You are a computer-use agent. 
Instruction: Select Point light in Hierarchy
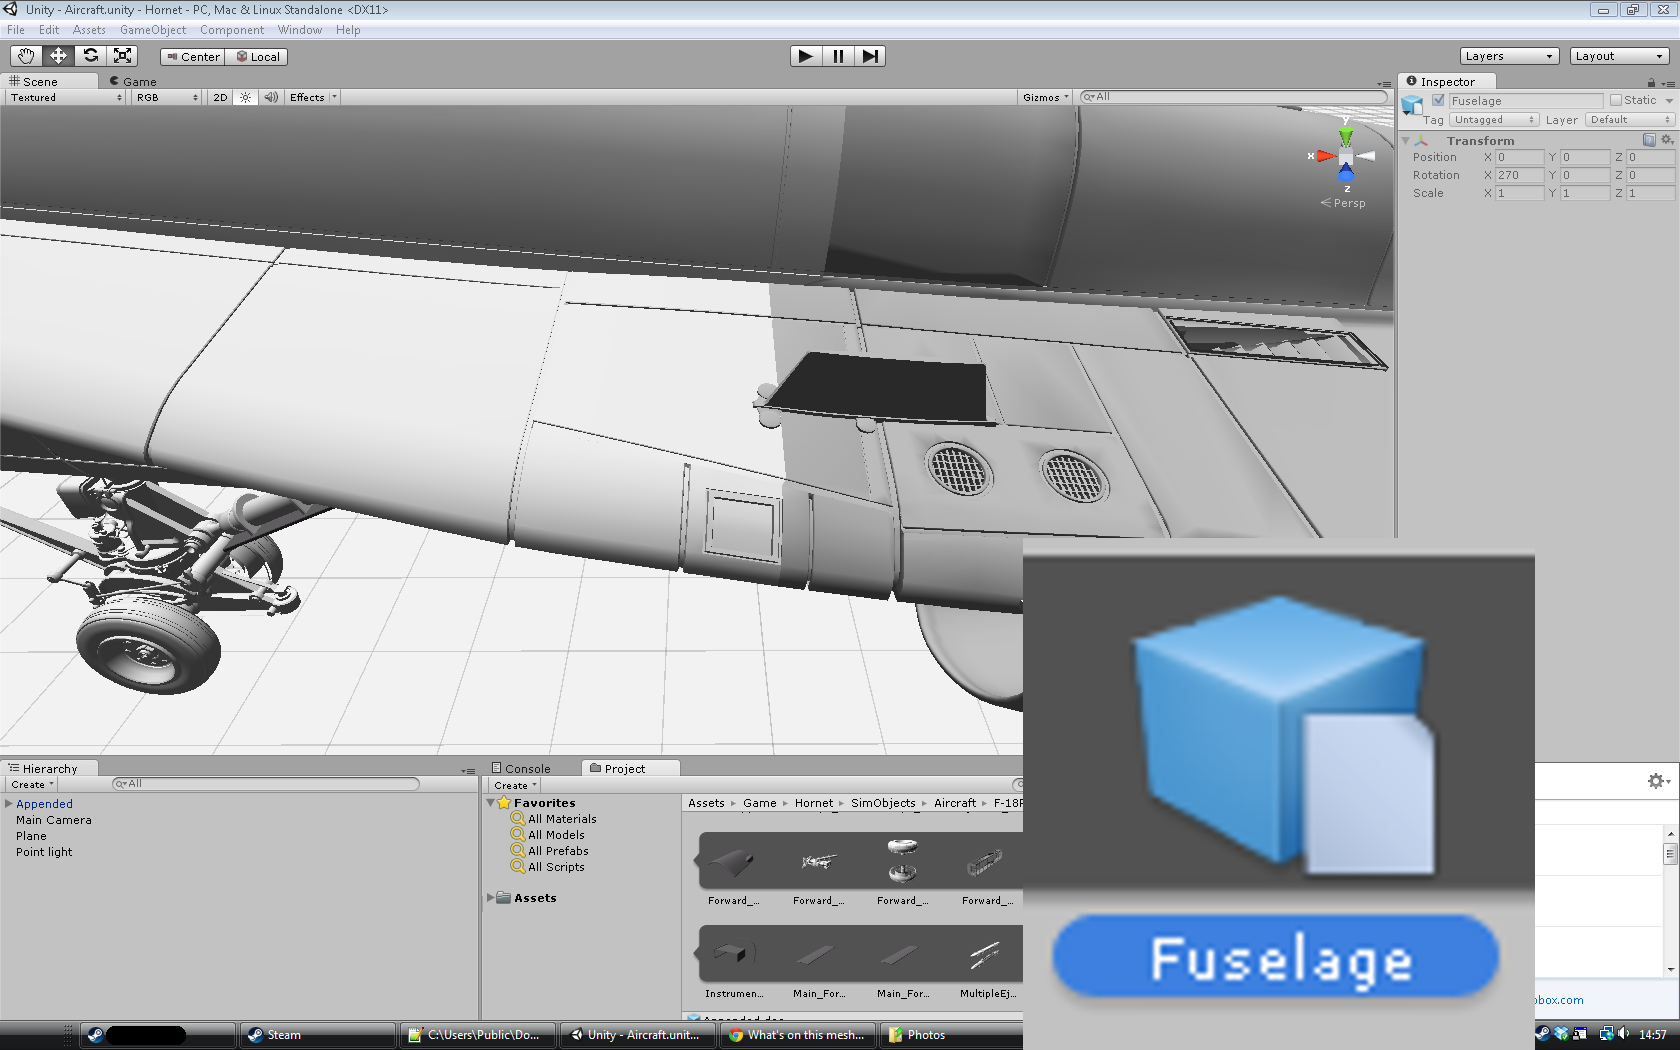click(44, 852)
